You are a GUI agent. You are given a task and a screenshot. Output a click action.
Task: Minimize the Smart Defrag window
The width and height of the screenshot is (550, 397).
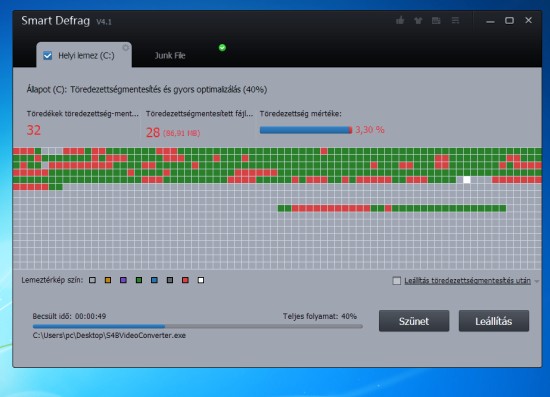pos(490,21)
